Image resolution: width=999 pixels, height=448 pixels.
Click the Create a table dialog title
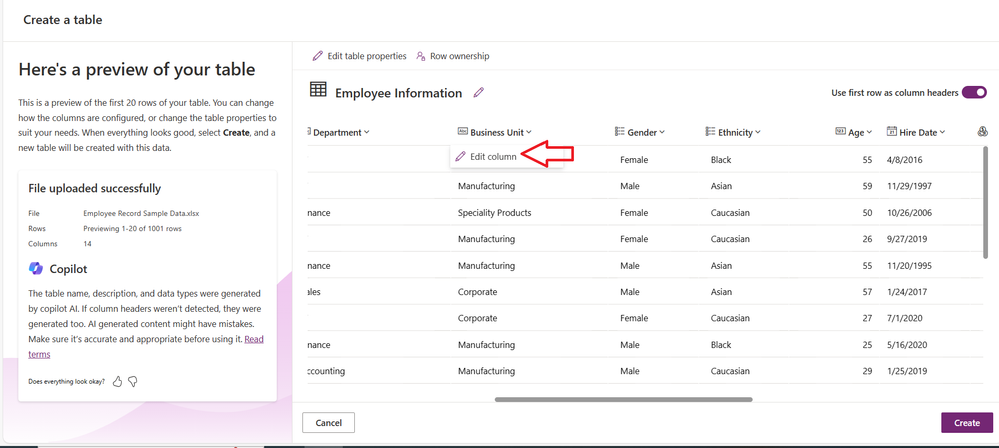[62, 20]
